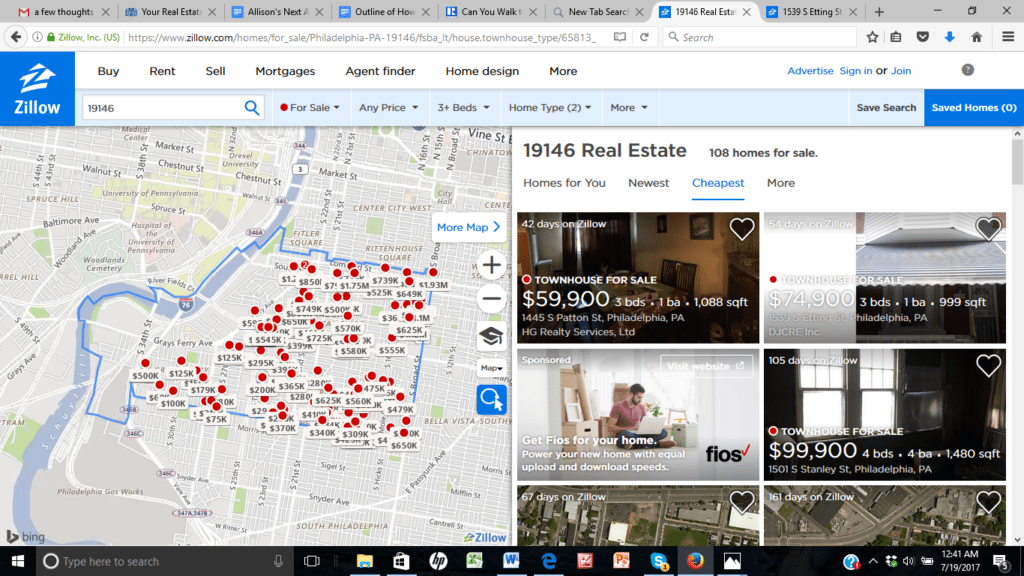Select the Homes for You tab
Screen dimensions: 1024x576
[564, 183]
